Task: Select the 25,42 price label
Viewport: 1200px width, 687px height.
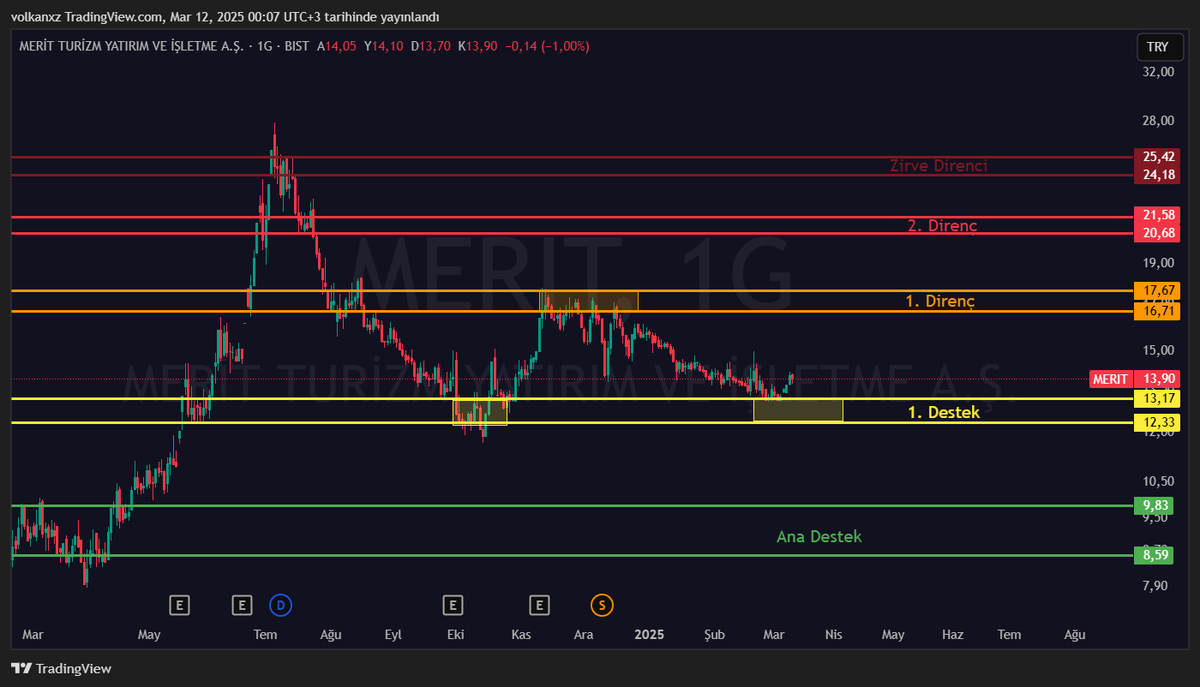Action: click(1158, 157)
